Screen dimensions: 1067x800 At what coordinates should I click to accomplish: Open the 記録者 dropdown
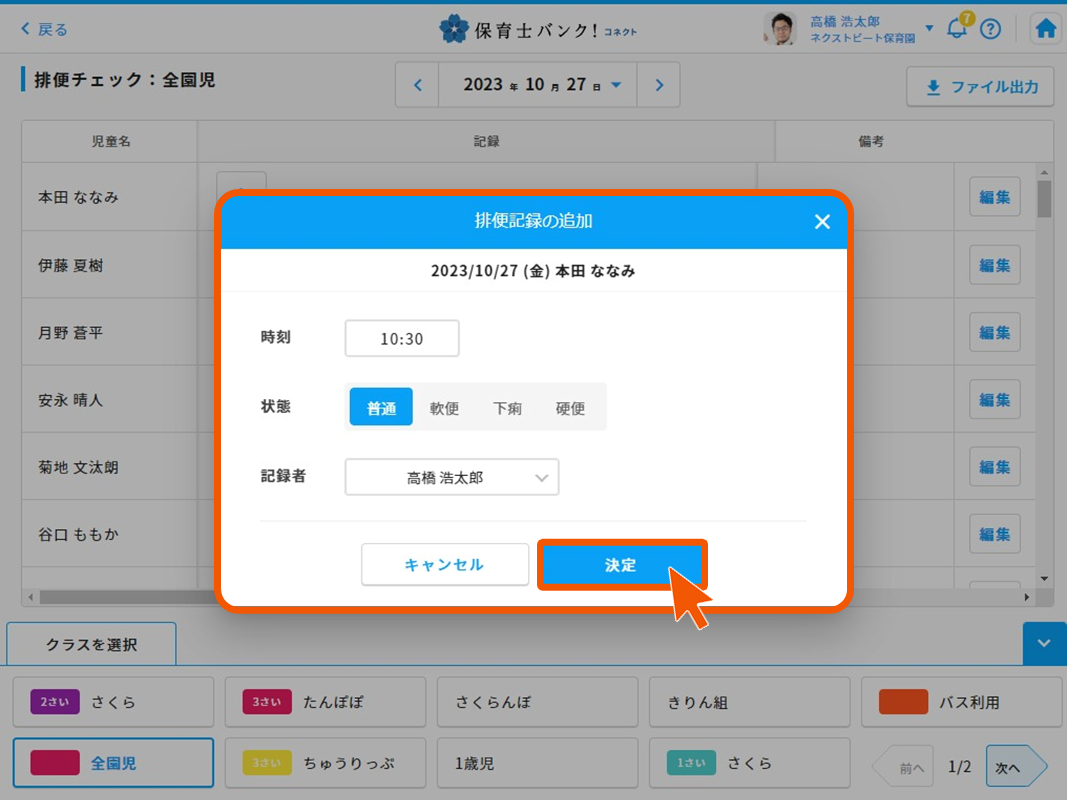(452, 478)
